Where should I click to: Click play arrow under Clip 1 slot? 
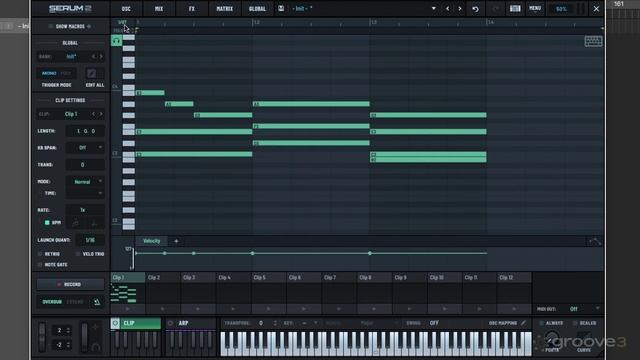pos(127,309)
